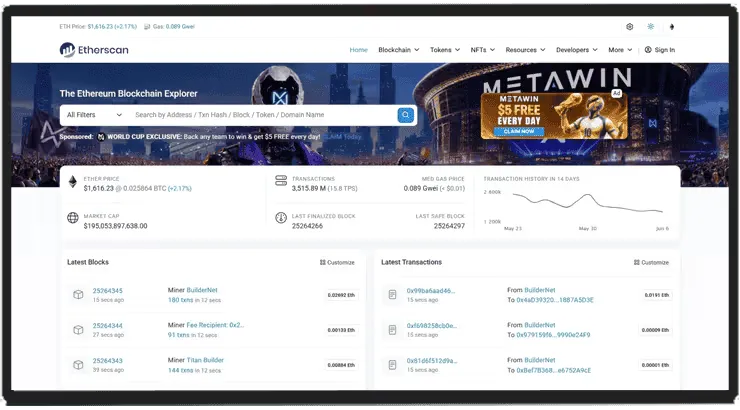Click the Ethereum network icon

point(672,27)
